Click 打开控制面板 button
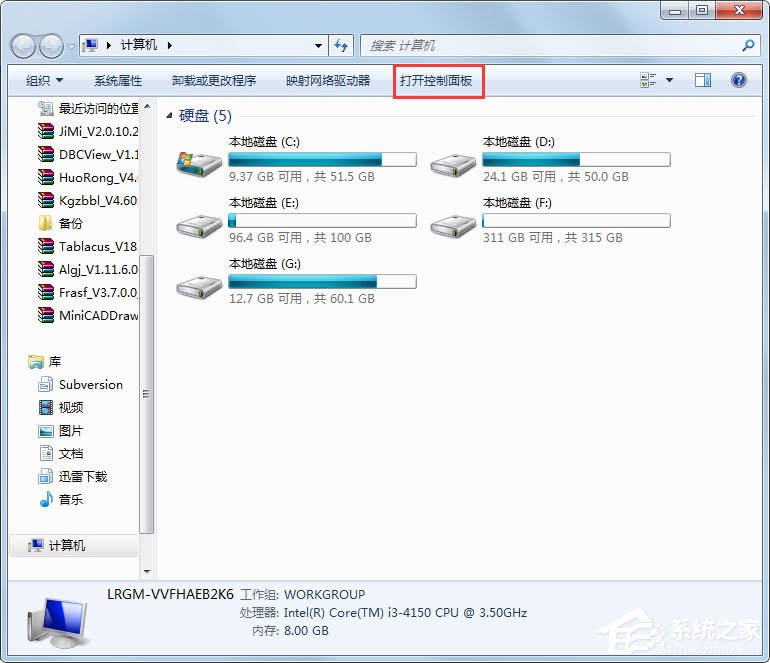The width and height of the screenshot is (770, 663). click(x=436, y=80)
